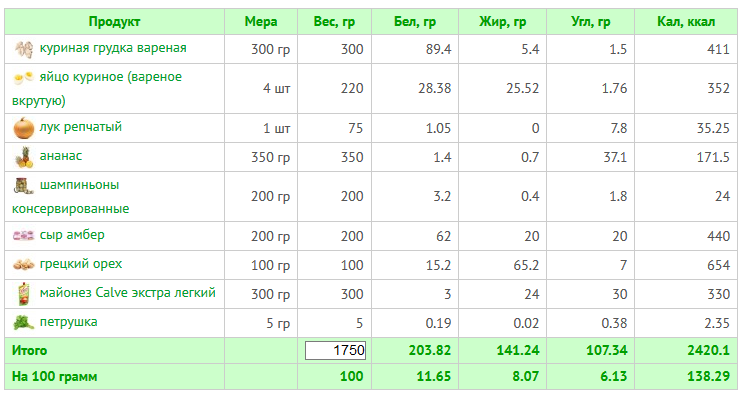Click the pineapple carbs value 37.1
744x393 pixels.
point(615,158)
